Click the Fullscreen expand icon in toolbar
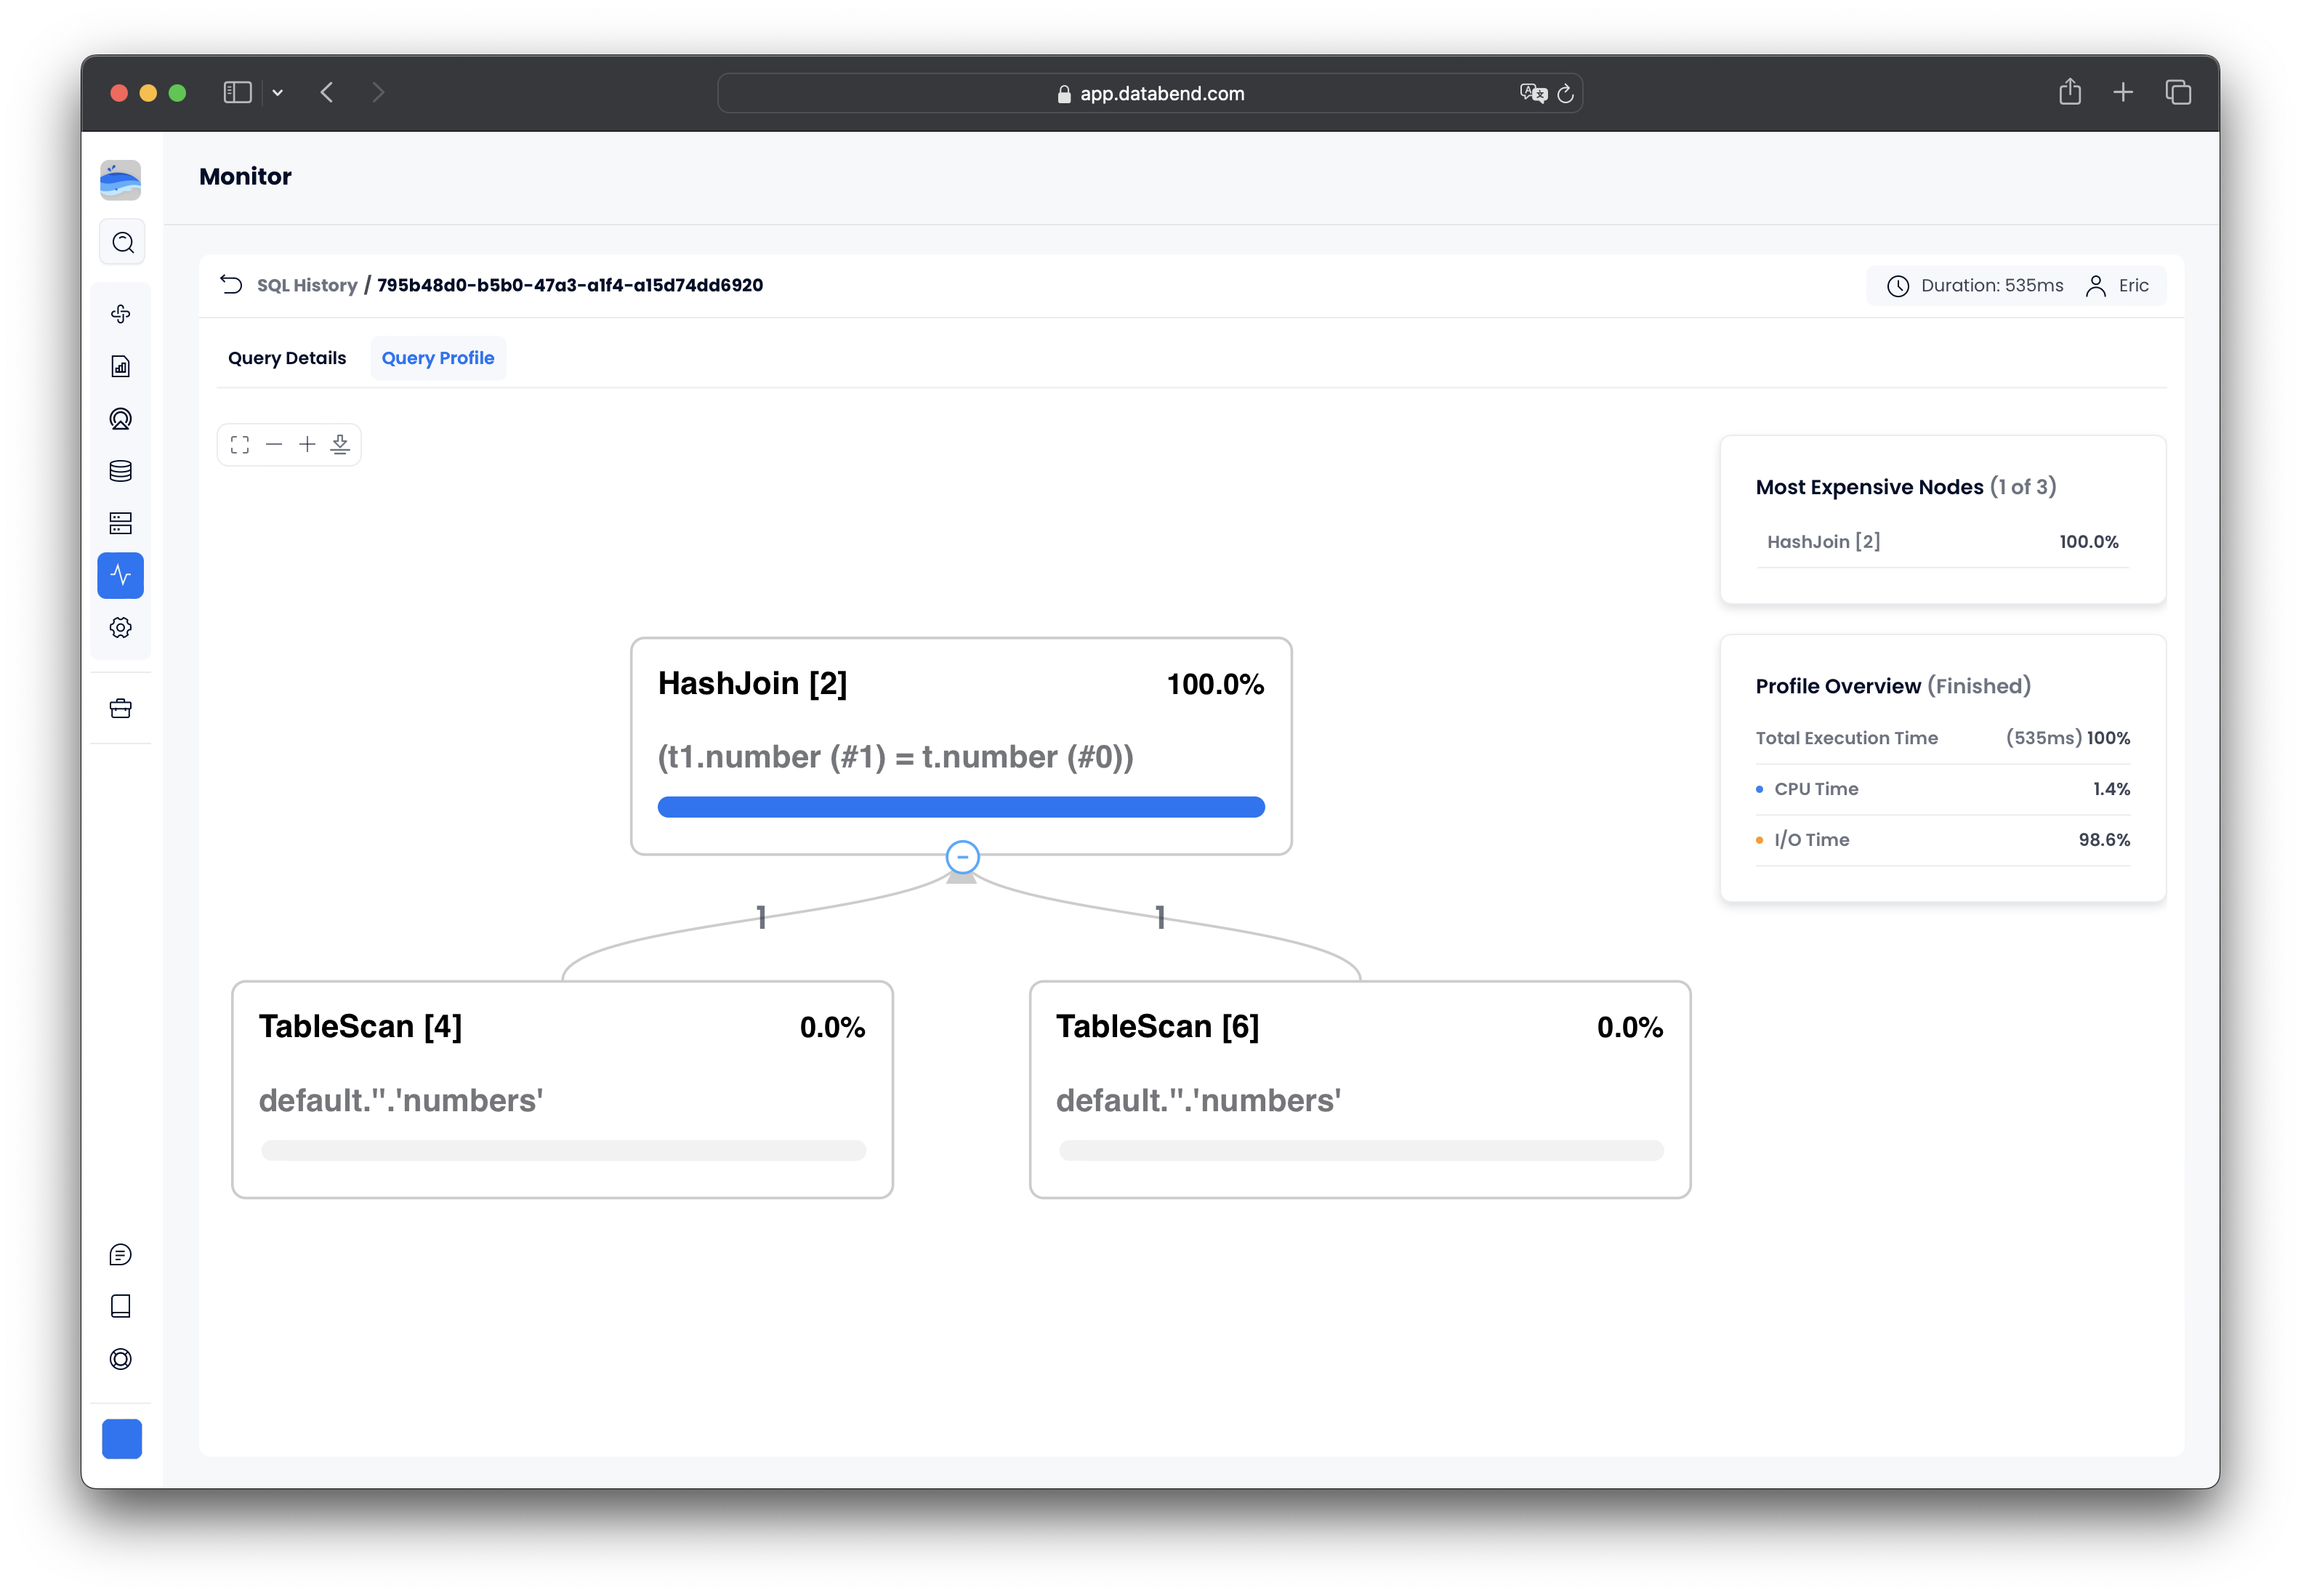The width and height of the screenshot is (2301, 1596). [241, 444]
